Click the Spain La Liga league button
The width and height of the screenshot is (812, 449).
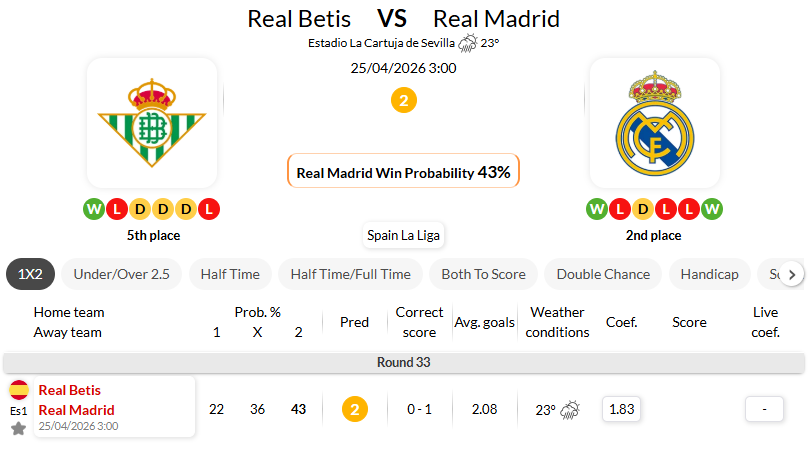[404, 236]
